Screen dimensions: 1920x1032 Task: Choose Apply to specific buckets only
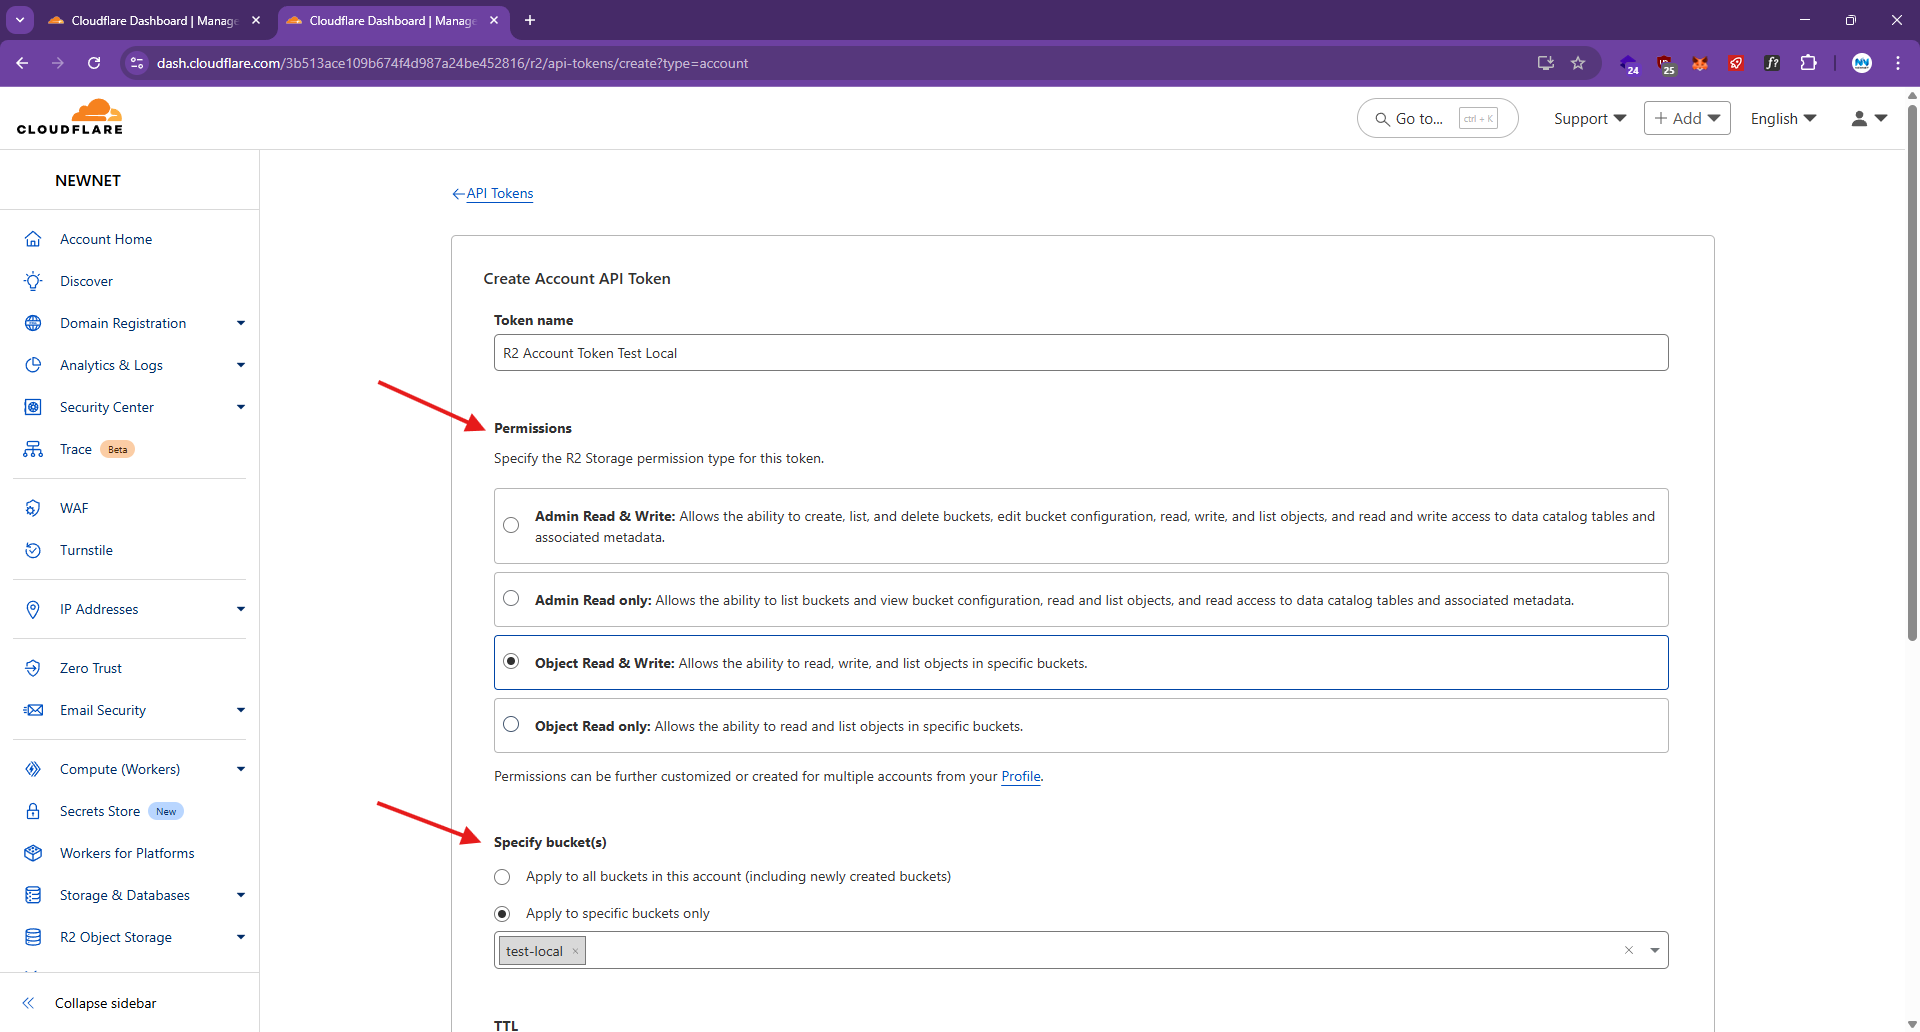[502, 914]
